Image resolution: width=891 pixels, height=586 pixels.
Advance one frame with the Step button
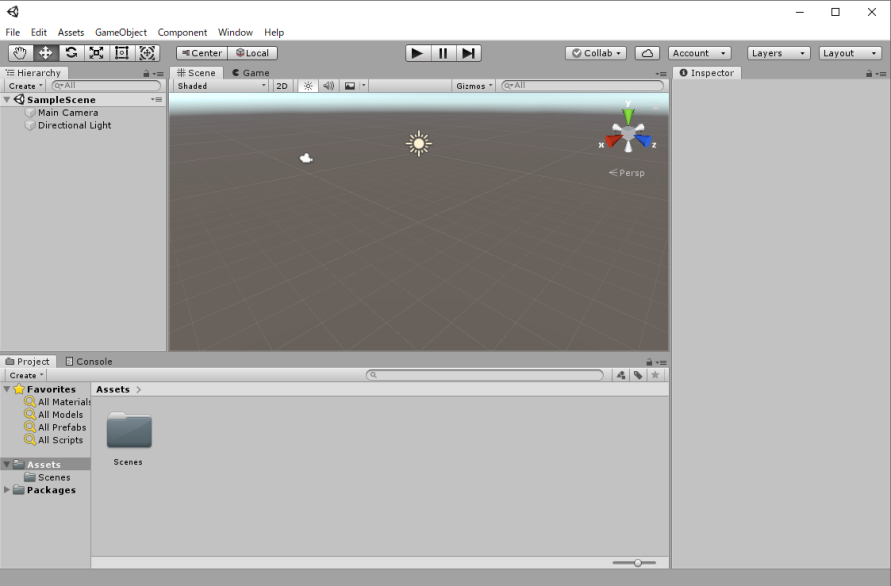pyautogui.click(x=468, y=53)
